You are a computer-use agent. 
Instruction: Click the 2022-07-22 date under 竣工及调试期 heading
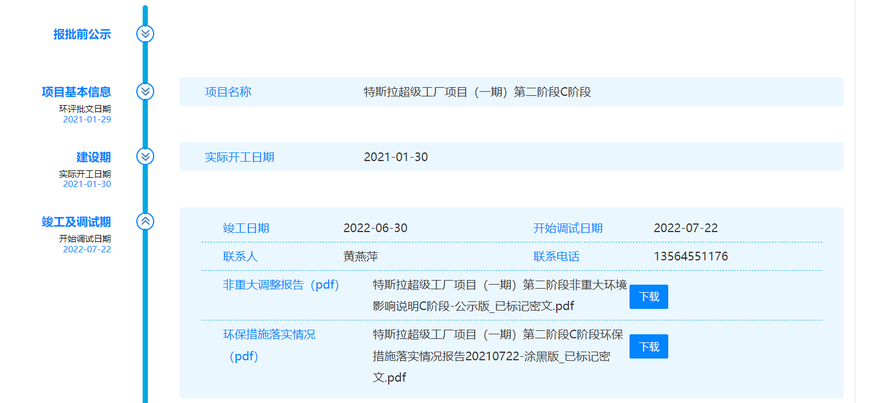coord(87,249)
